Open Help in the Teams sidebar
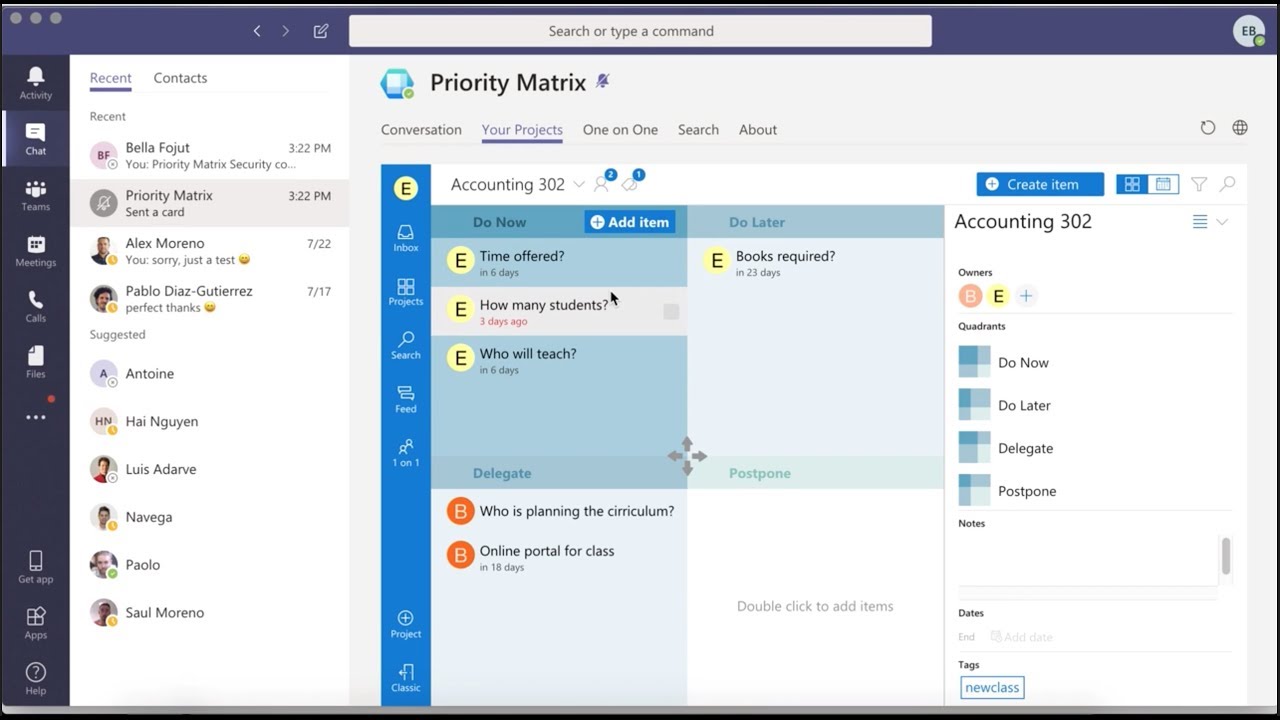 coord(35,678)
